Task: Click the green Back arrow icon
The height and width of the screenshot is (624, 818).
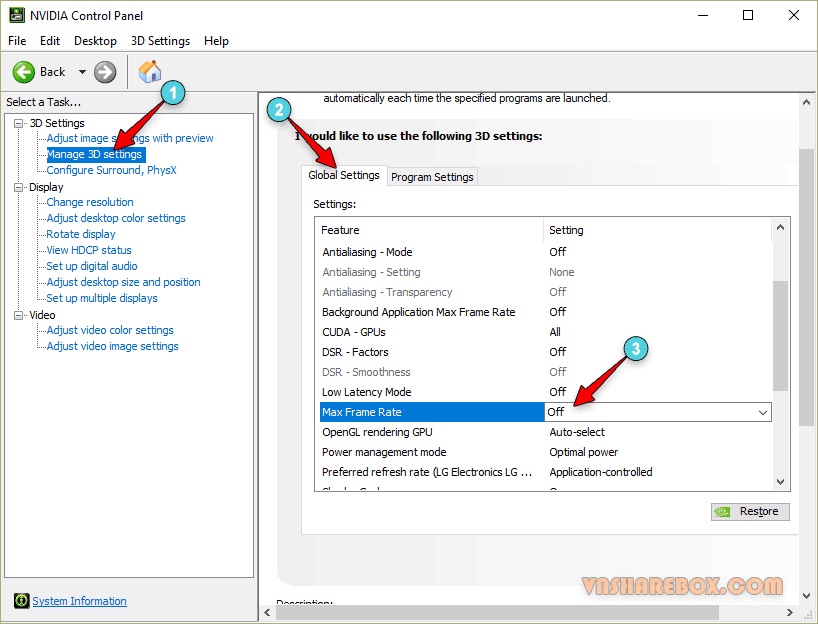Action: [24, 72]
